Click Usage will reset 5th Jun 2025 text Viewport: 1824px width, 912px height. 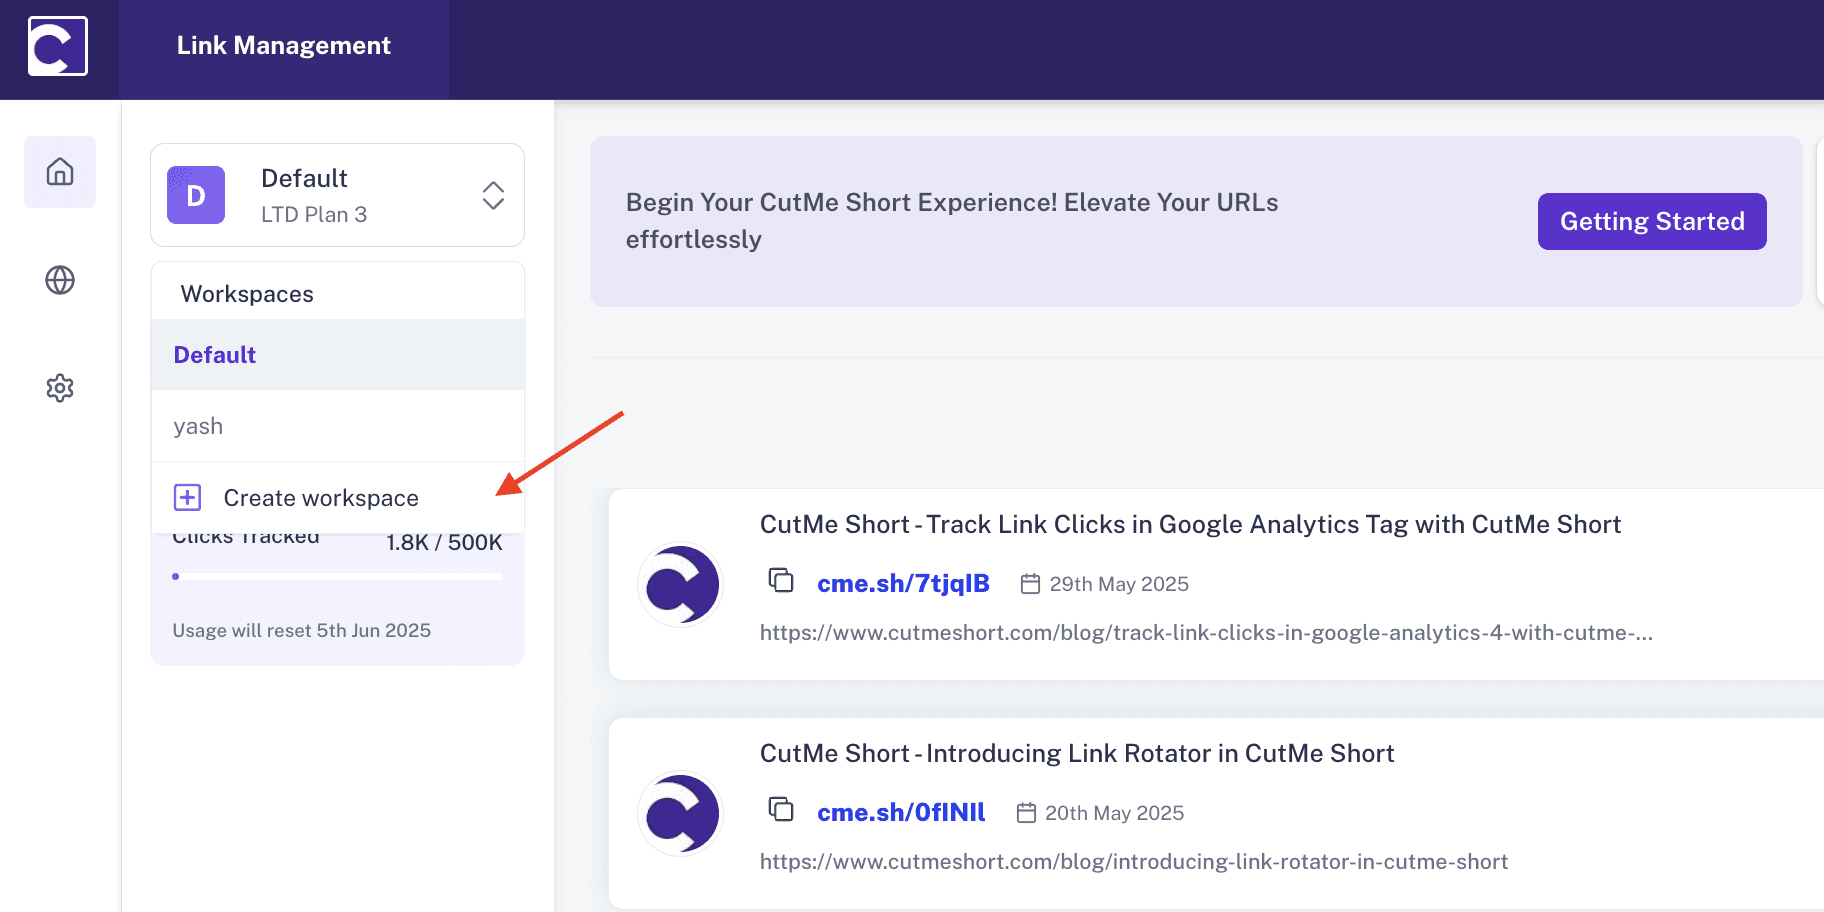point(301,631)
